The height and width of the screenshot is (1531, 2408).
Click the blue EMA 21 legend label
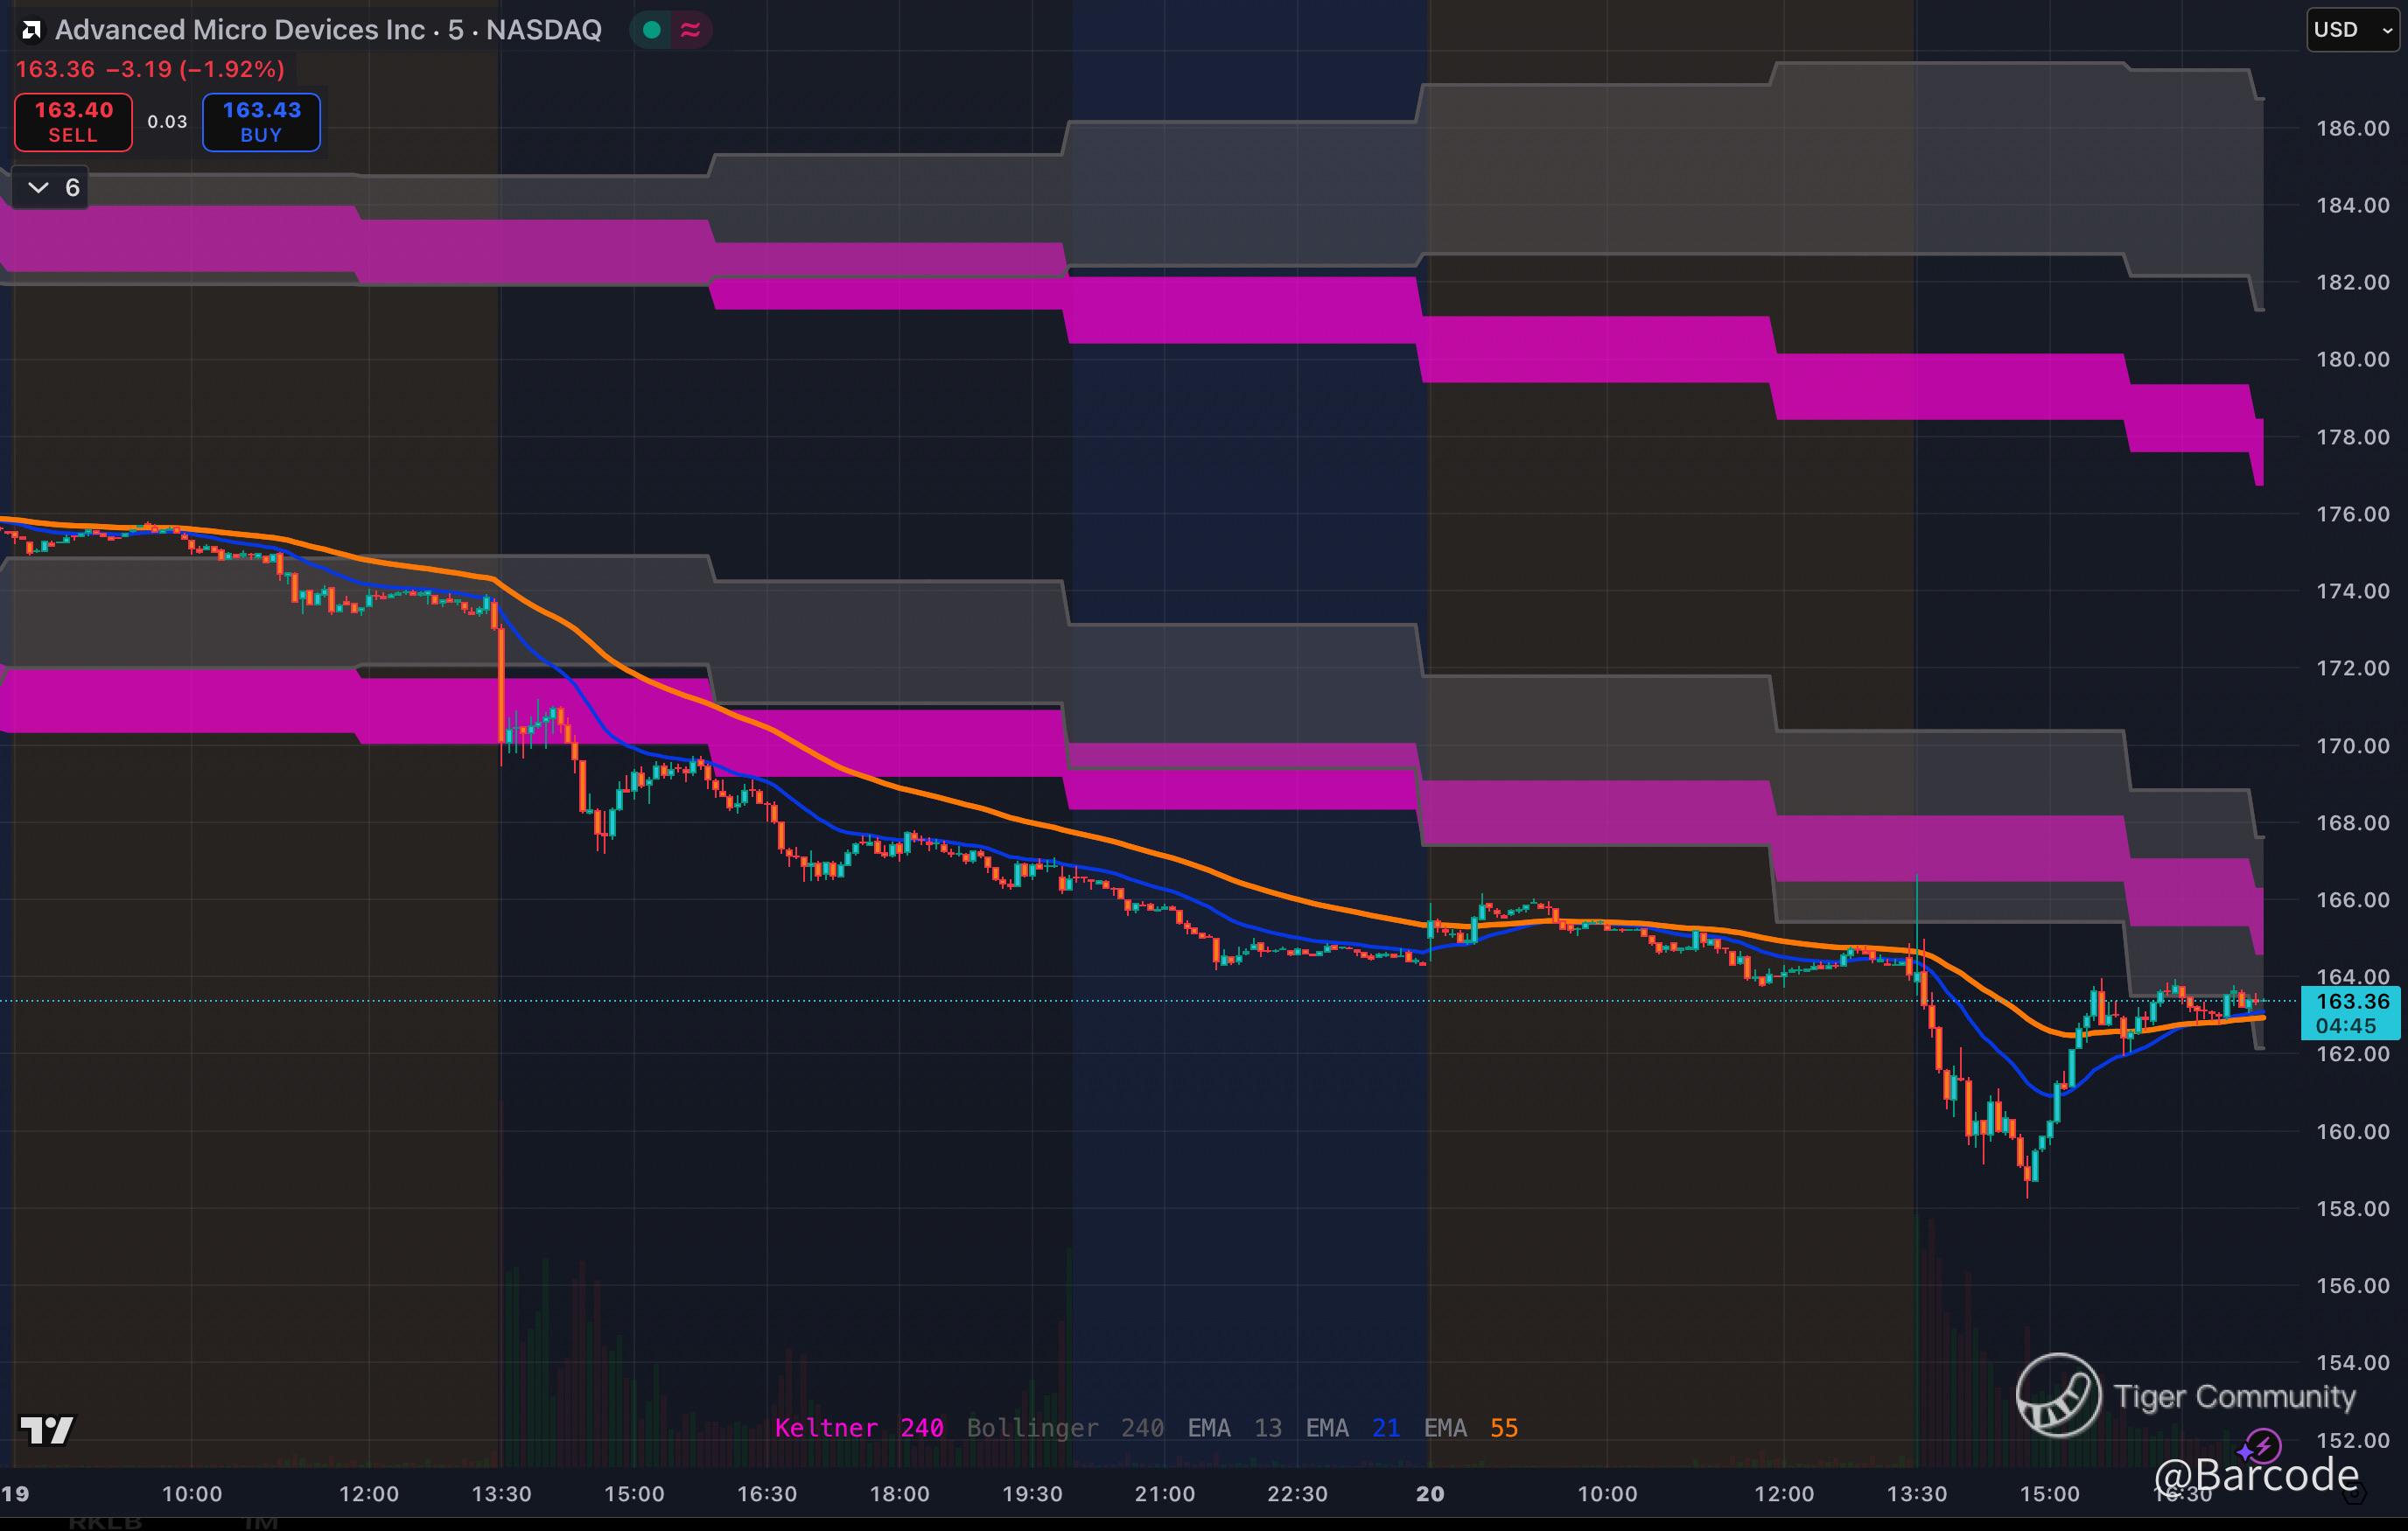(1352, 1428)
